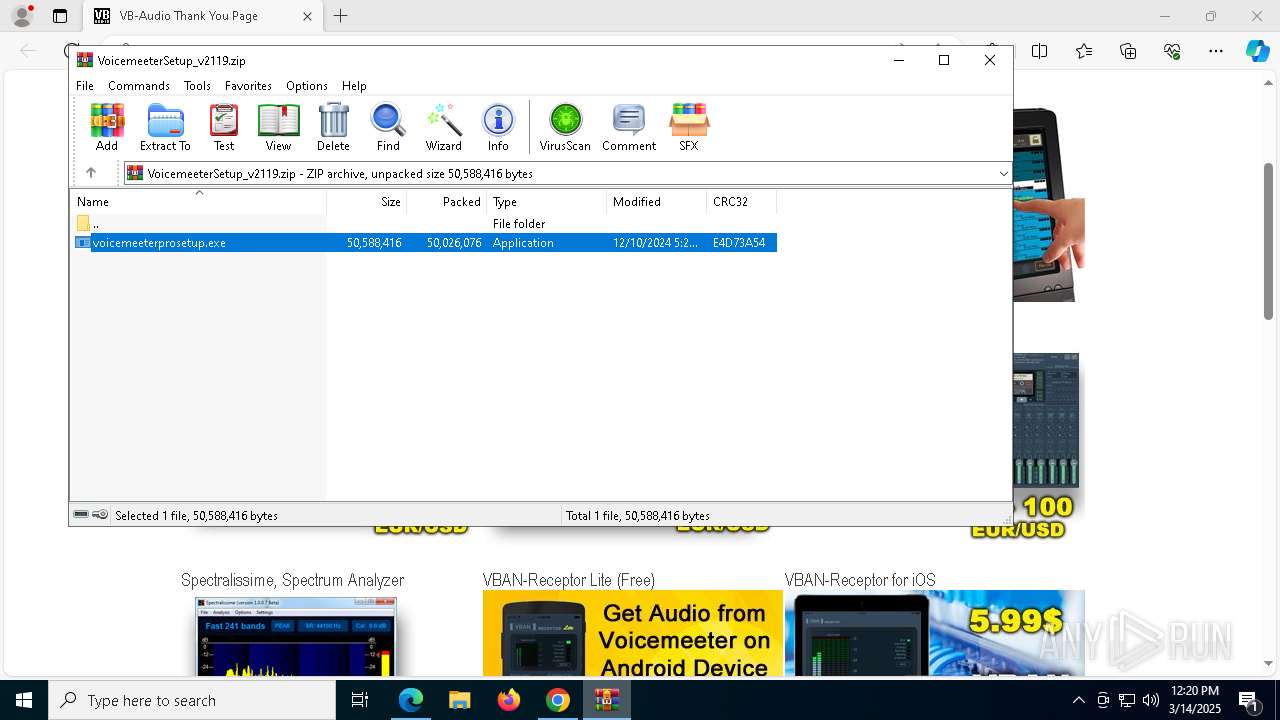Open the VBAN-Receptor Lite banner
This screenshot has height=720, width=1280.
point(632,633)
